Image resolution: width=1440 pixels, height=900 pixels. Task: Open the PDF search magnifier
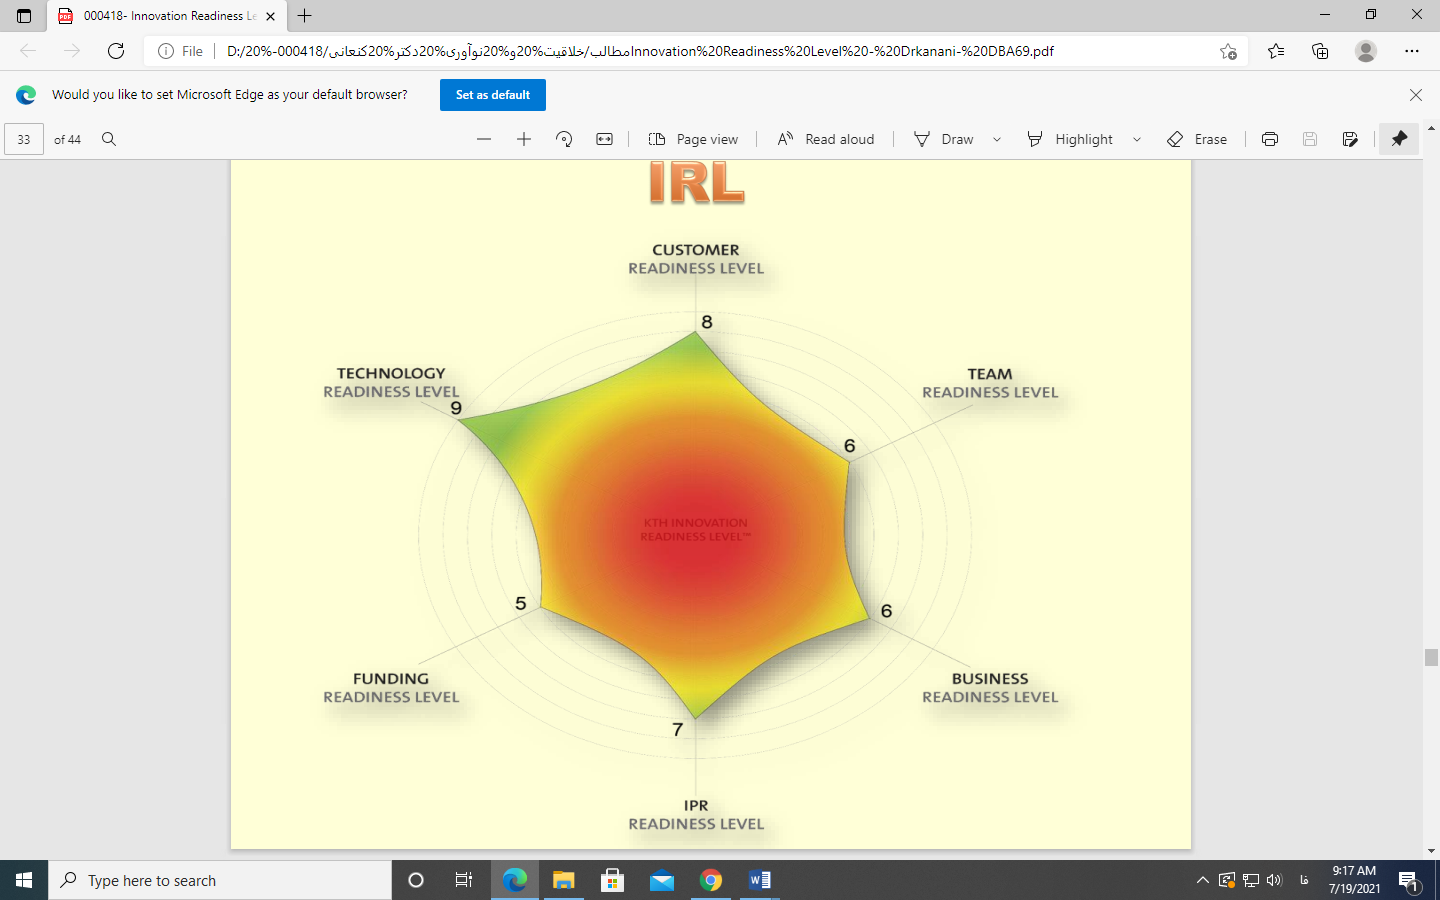pos(109,139)
